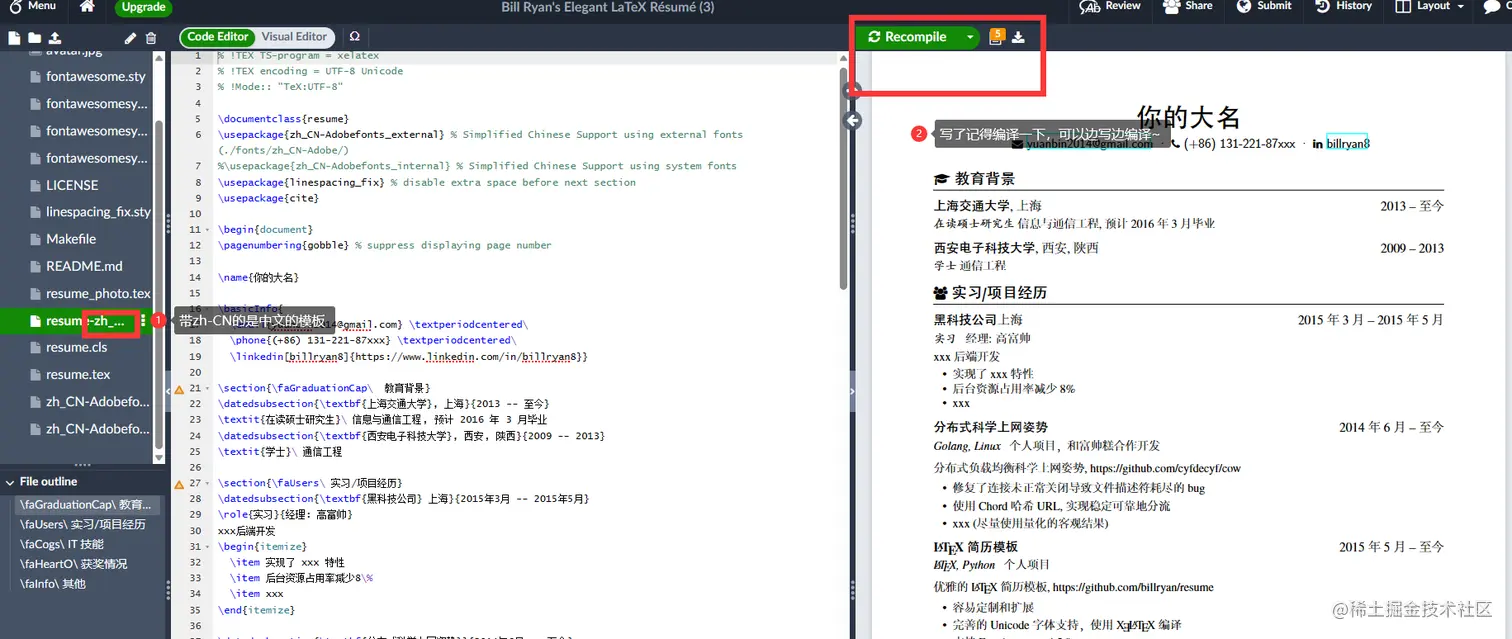Download the compiled PDF
The image size is (1512, 639).
(1018, 38)
